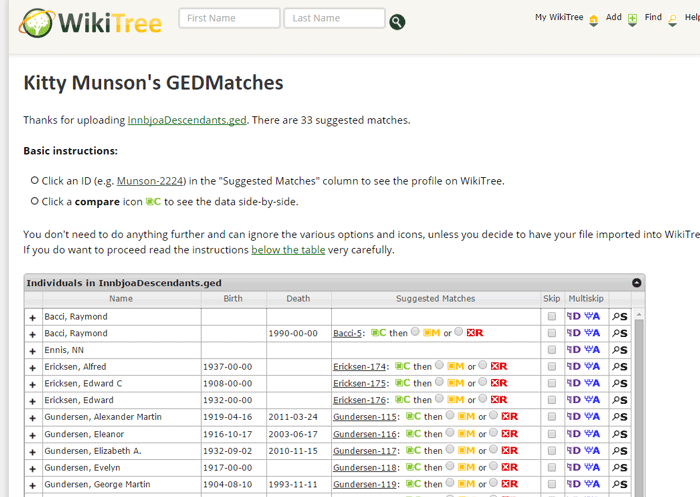Viewport: 700px width, 497px height.
Task: Expand the Gundersen, Evelyn row
Action: 32,469
